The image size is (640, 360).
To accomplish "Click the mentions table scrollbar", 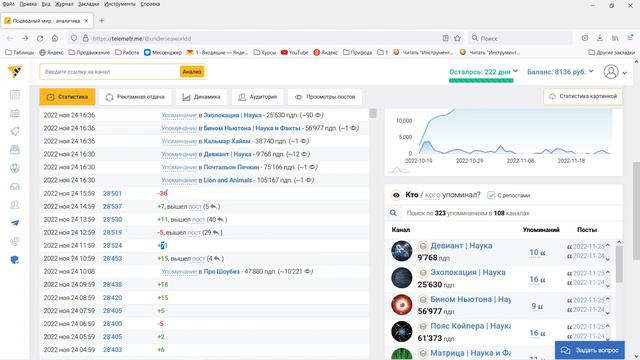I will pyautogui.click(x=619, y=264).
